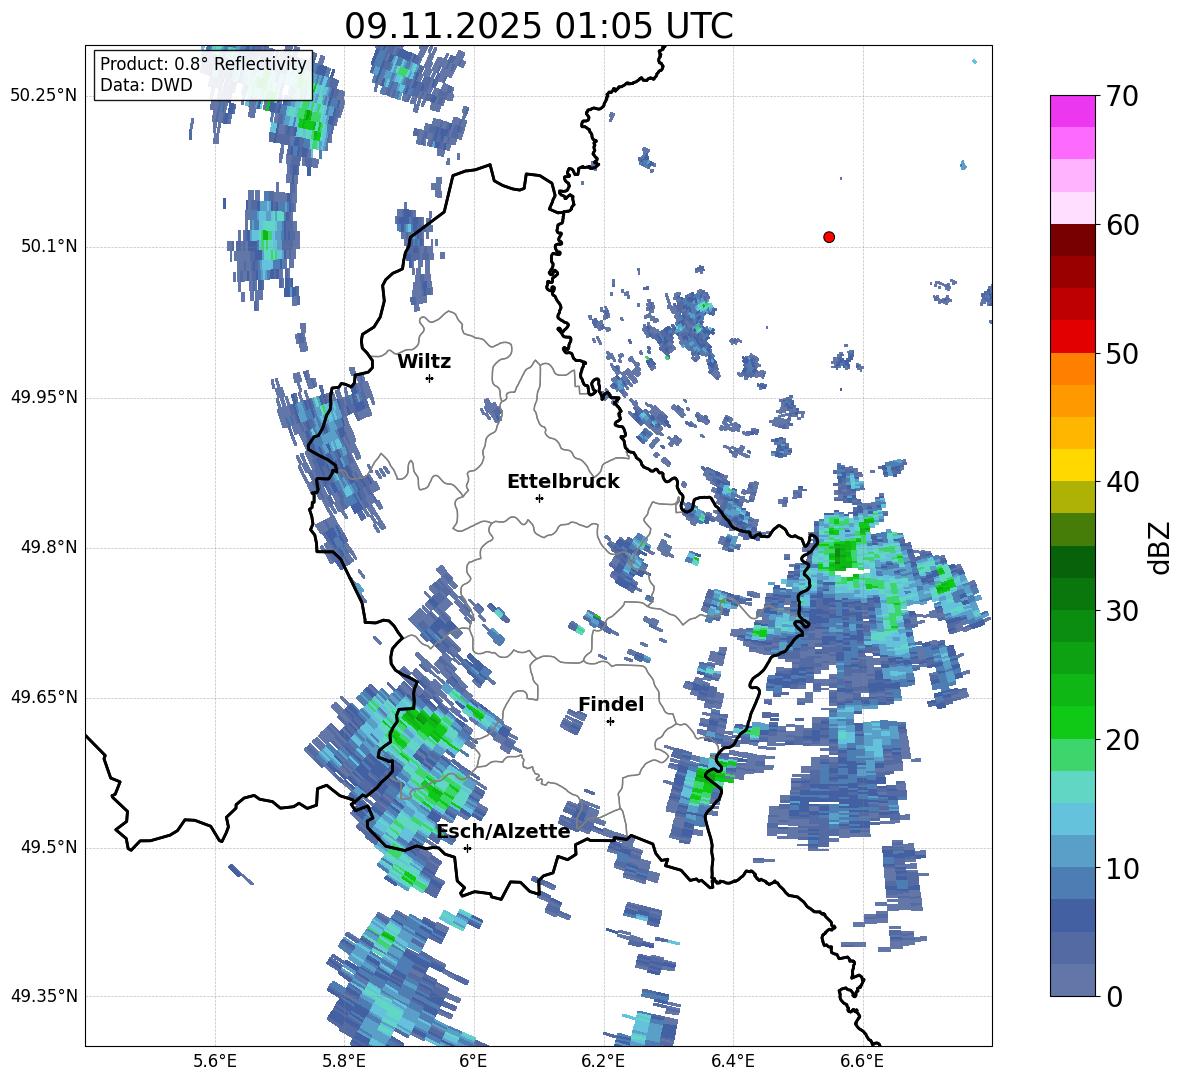Click the 50.1°N latitude label
This screenshot has width=1184, height=1081.
[48, 246]
